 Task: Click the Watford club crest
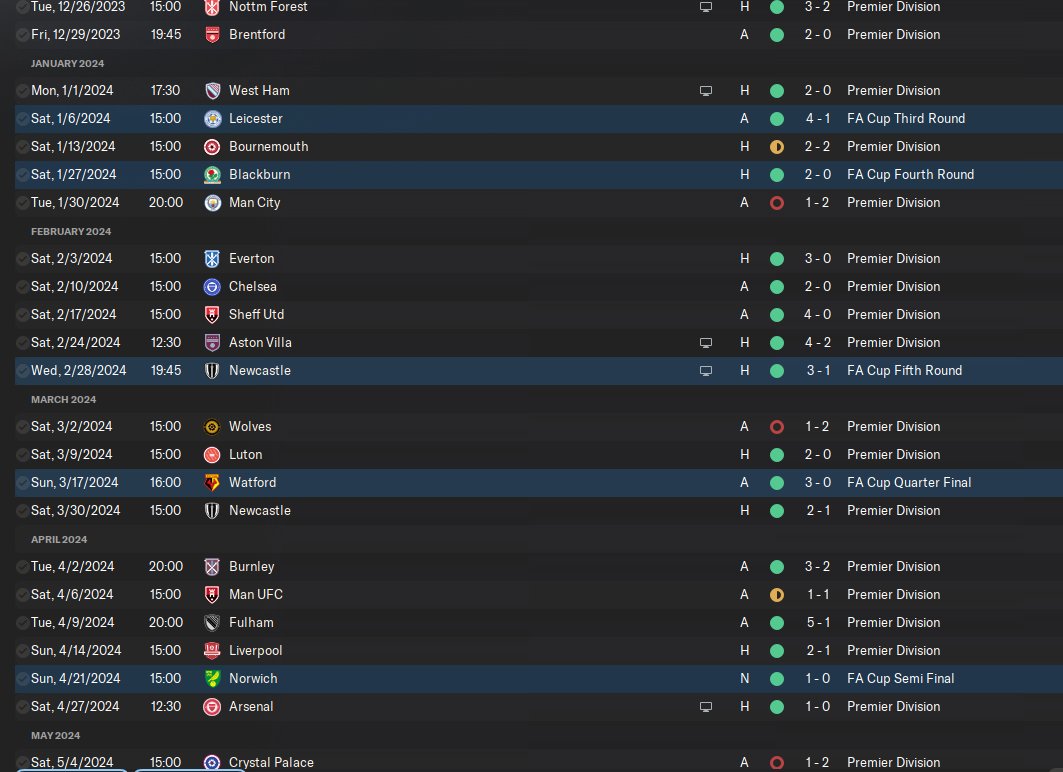212,483
